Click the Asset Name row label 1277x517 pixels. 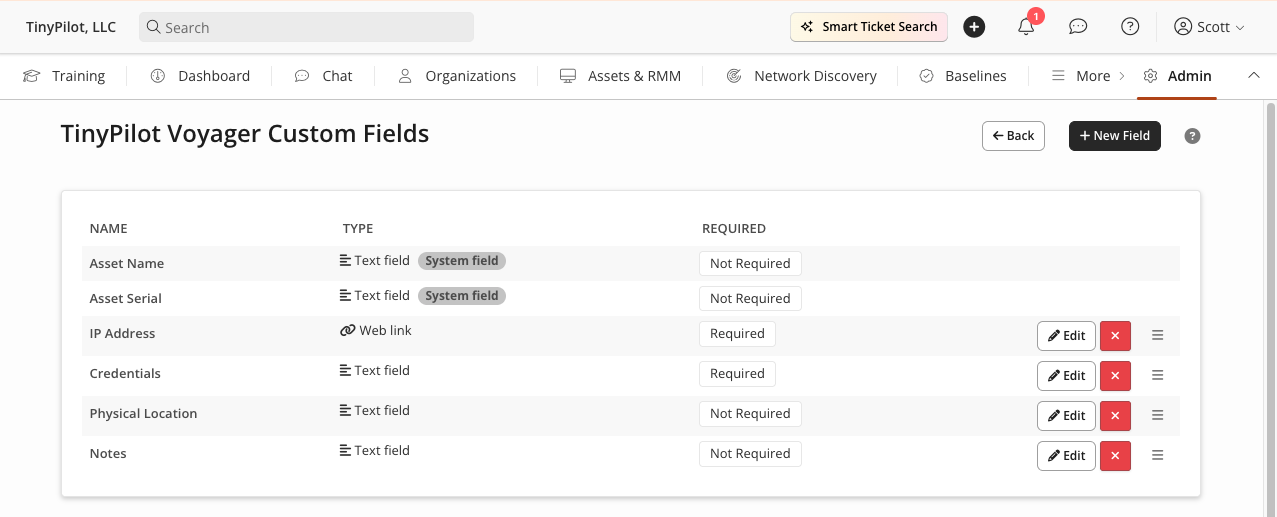[127, 264]
